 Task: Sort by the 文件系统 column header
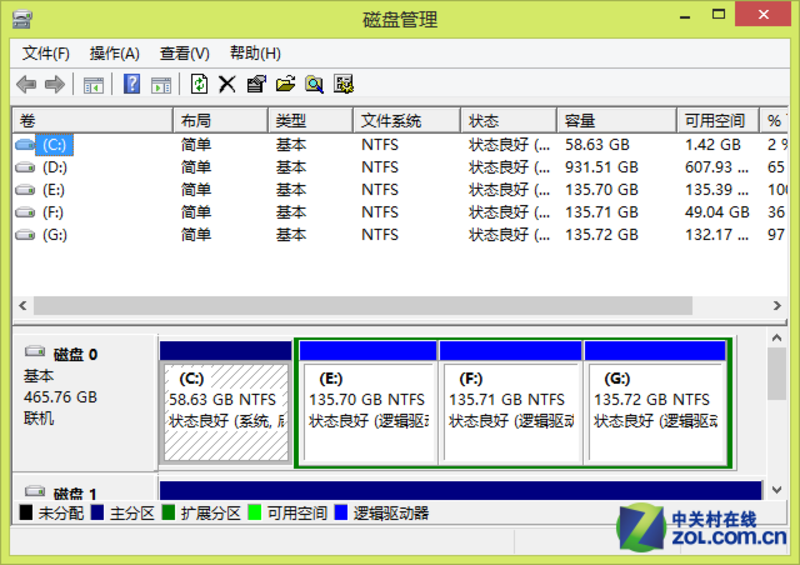pyautogui.click(x=407, y=121)
